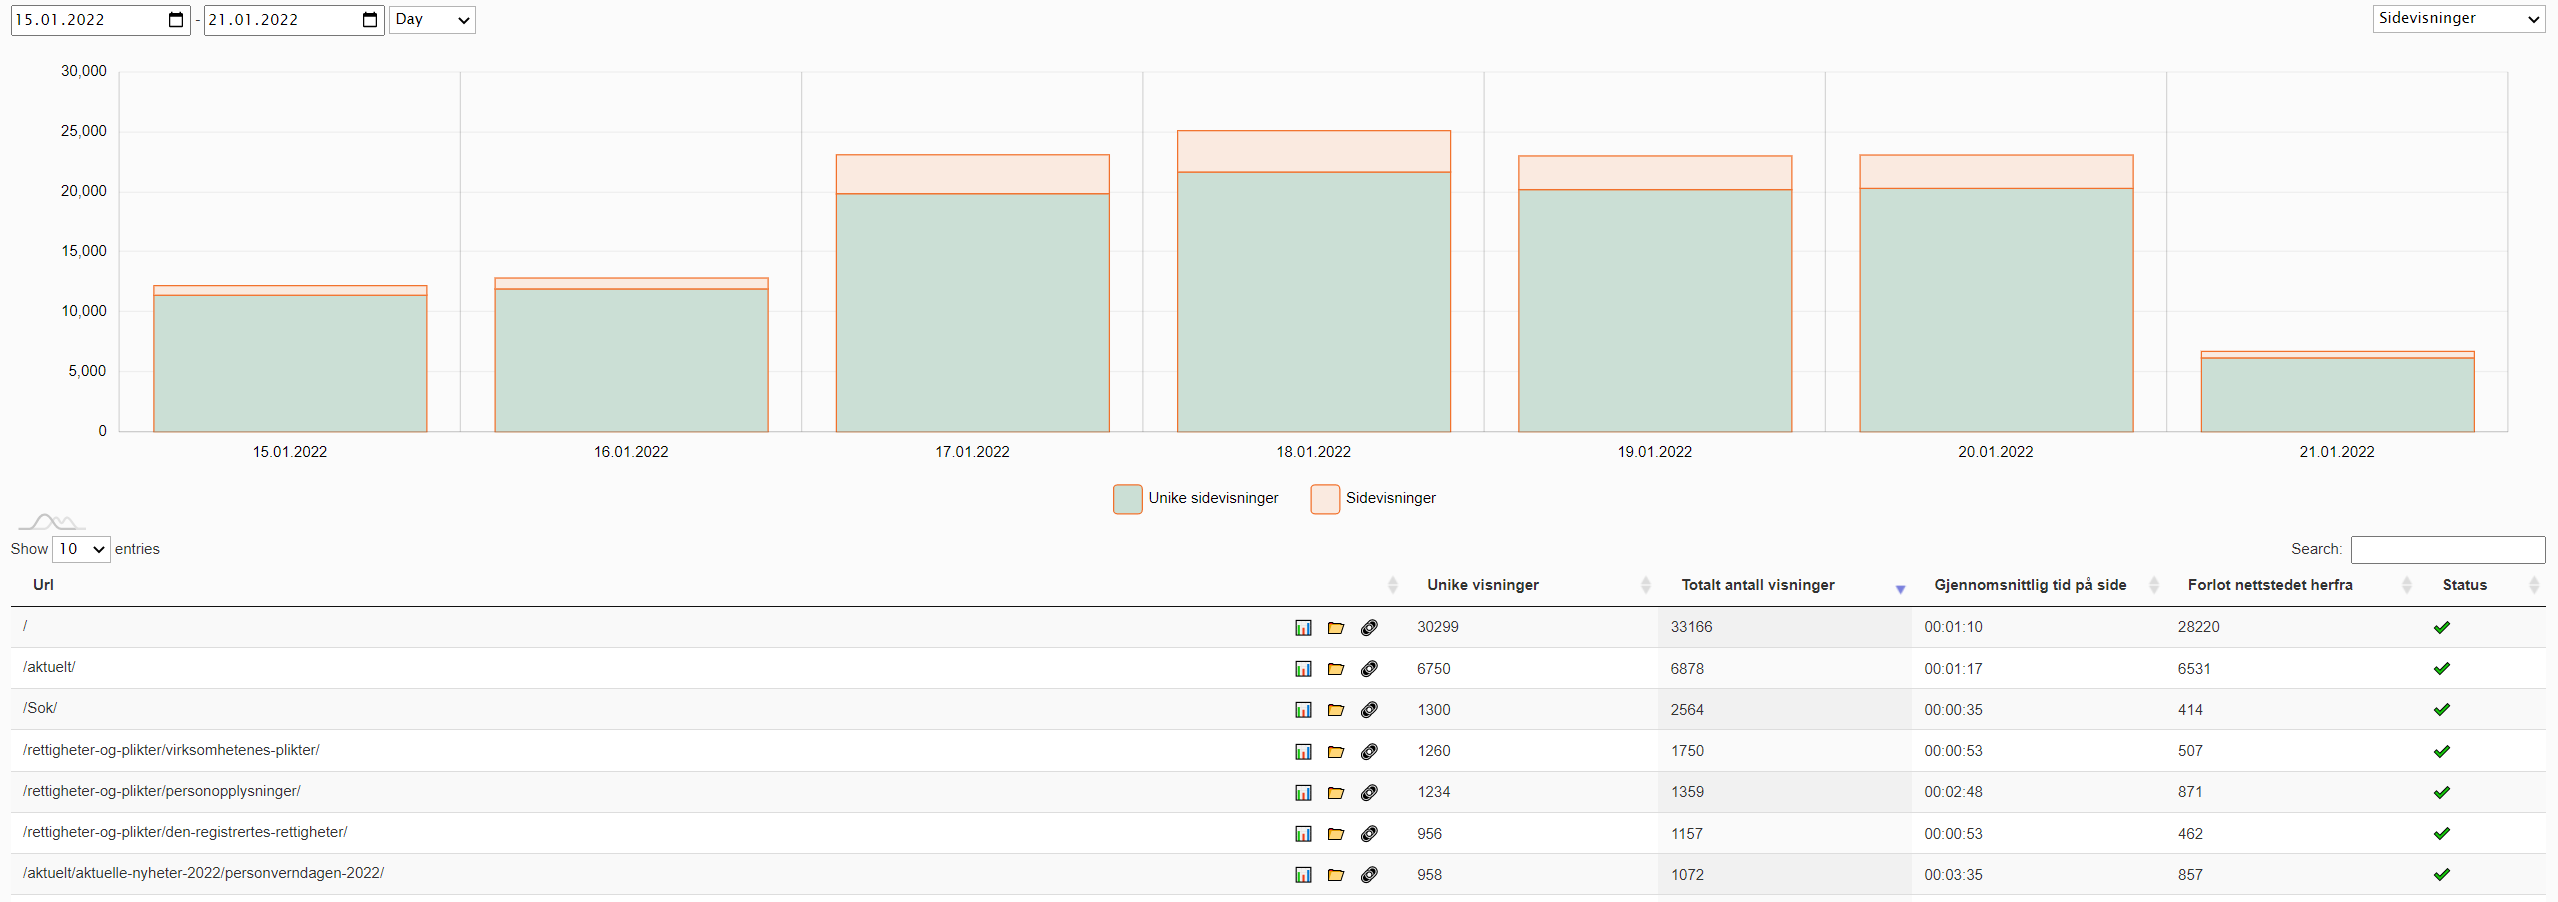Select the 15.01.2022 bar in the chart
The width and height of the screenshot is (2558, 902).
click(x=290, y=359)
